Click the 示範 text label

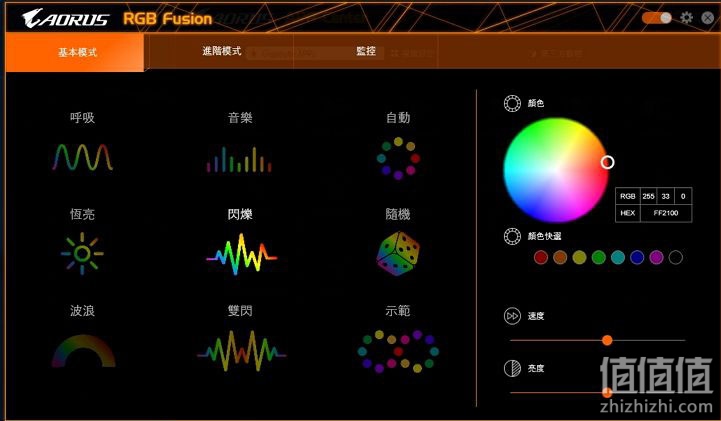coord(398,311)
